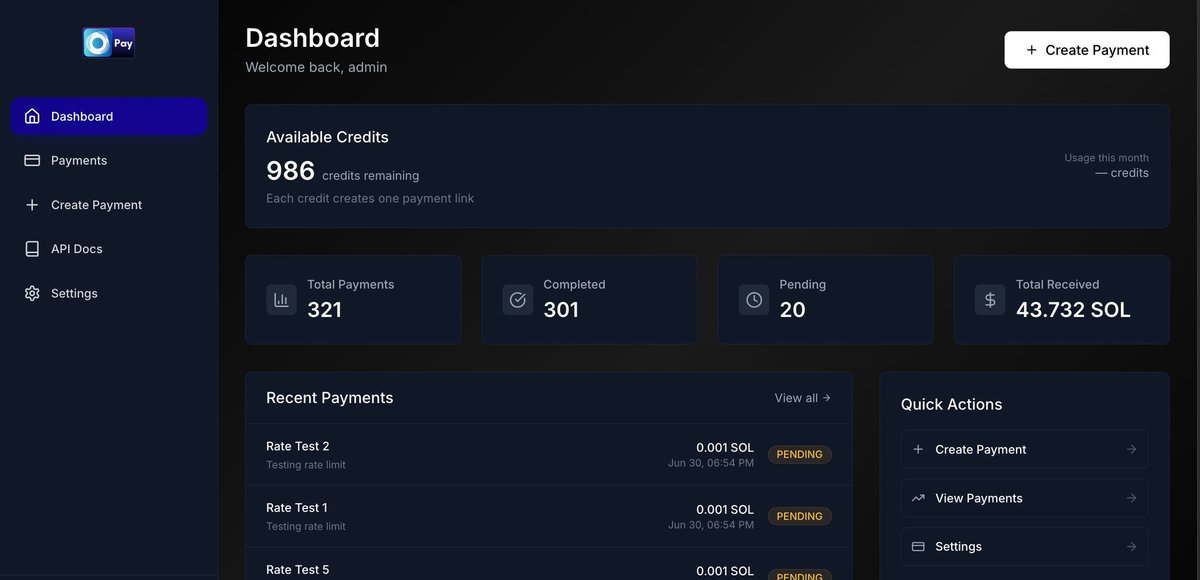1200x580 pixels.
Task: Click the View all link
Action: 803,398
